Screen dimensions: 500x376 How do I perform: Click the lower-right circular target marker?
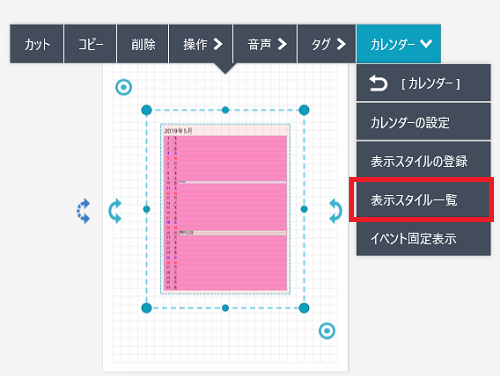tap(327, 331)
